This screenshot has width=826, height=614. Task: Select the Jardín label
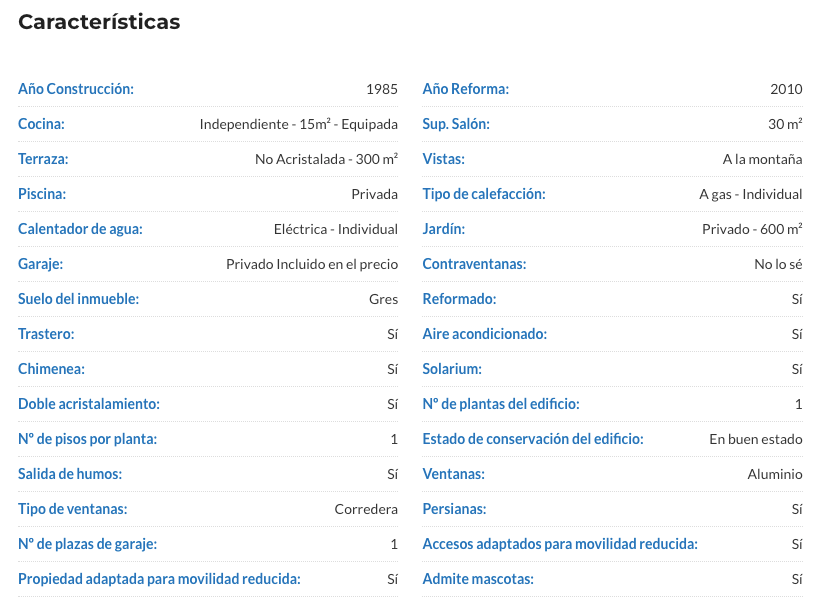[x=444, y=229]
